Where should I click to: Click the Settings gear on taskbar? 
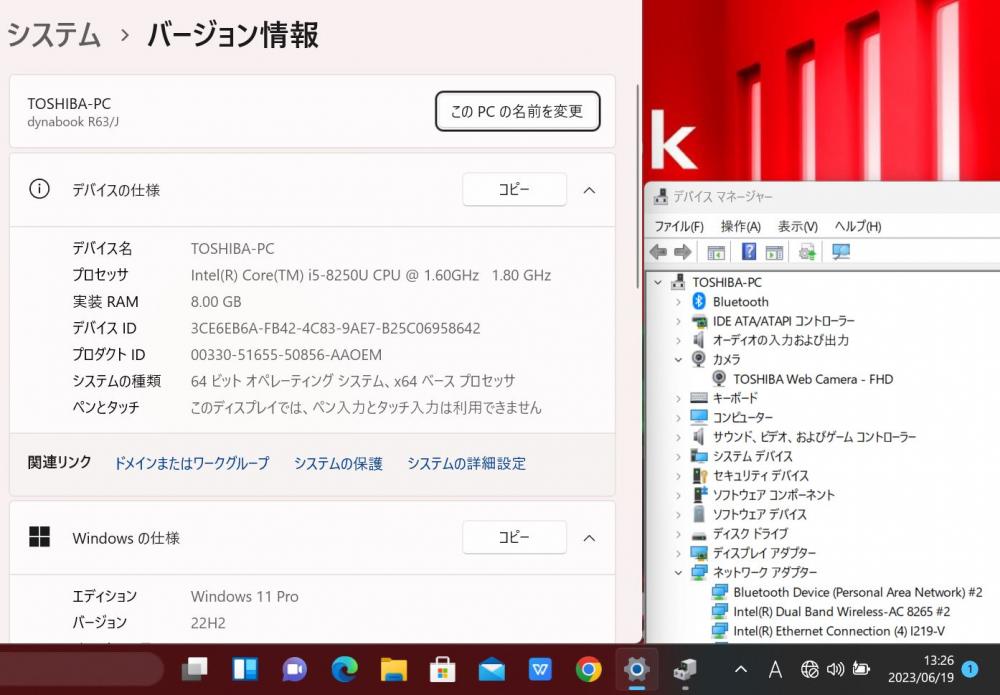[x=636, y=669]
